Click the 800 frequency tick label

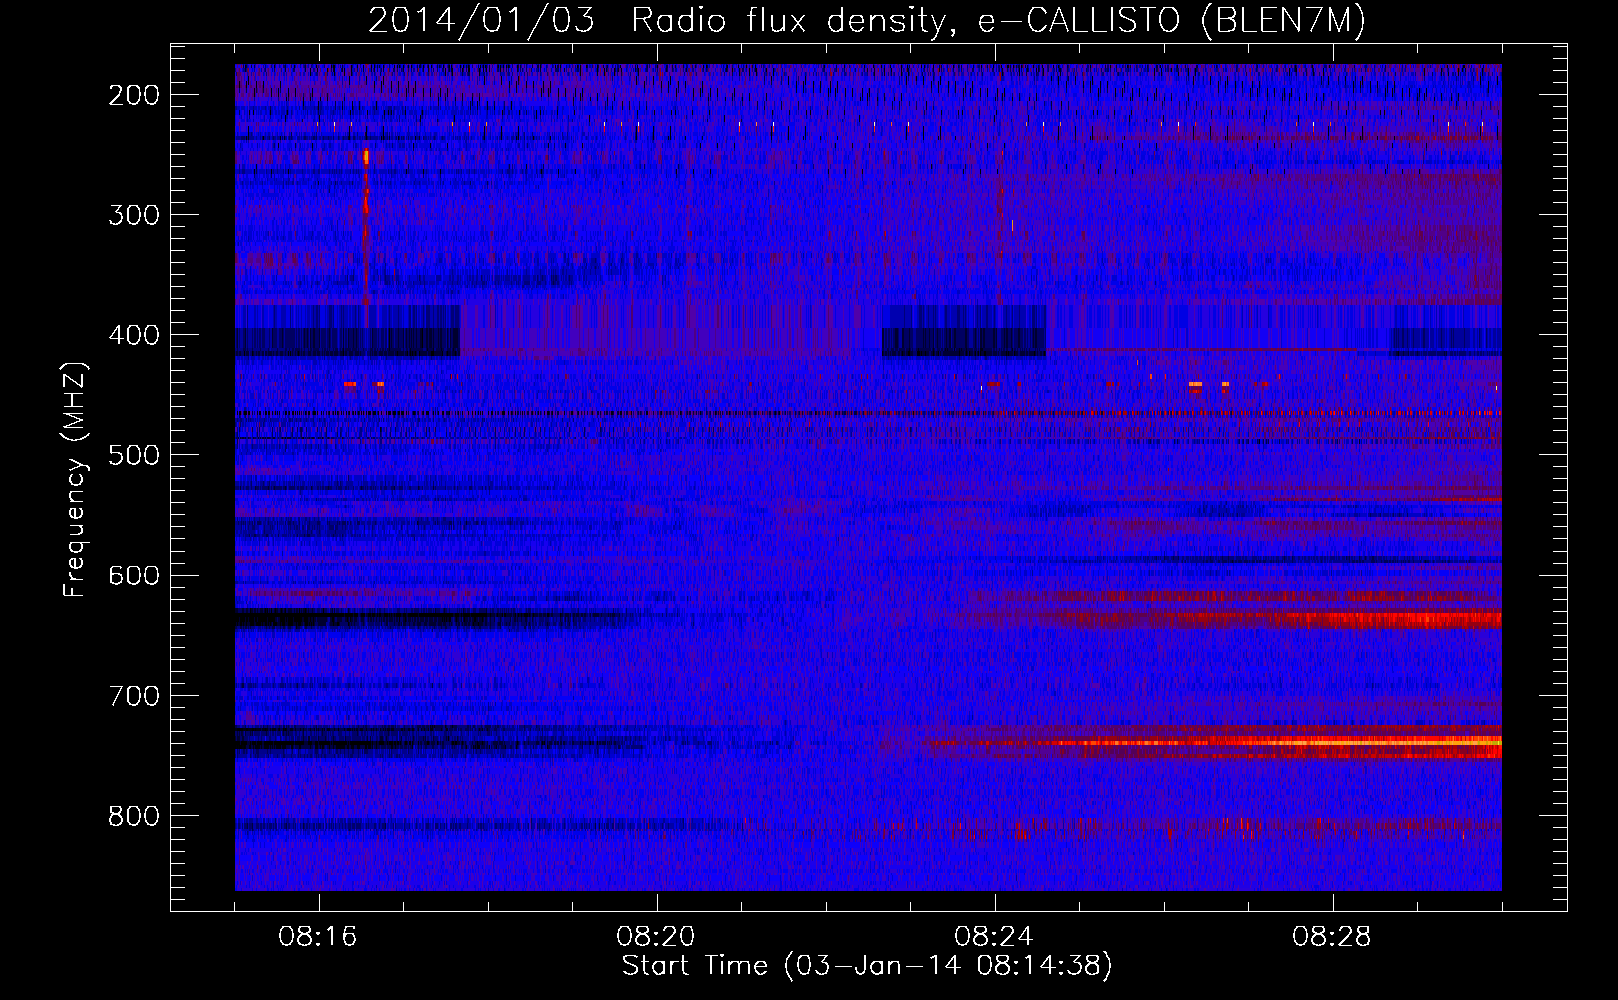133,816
